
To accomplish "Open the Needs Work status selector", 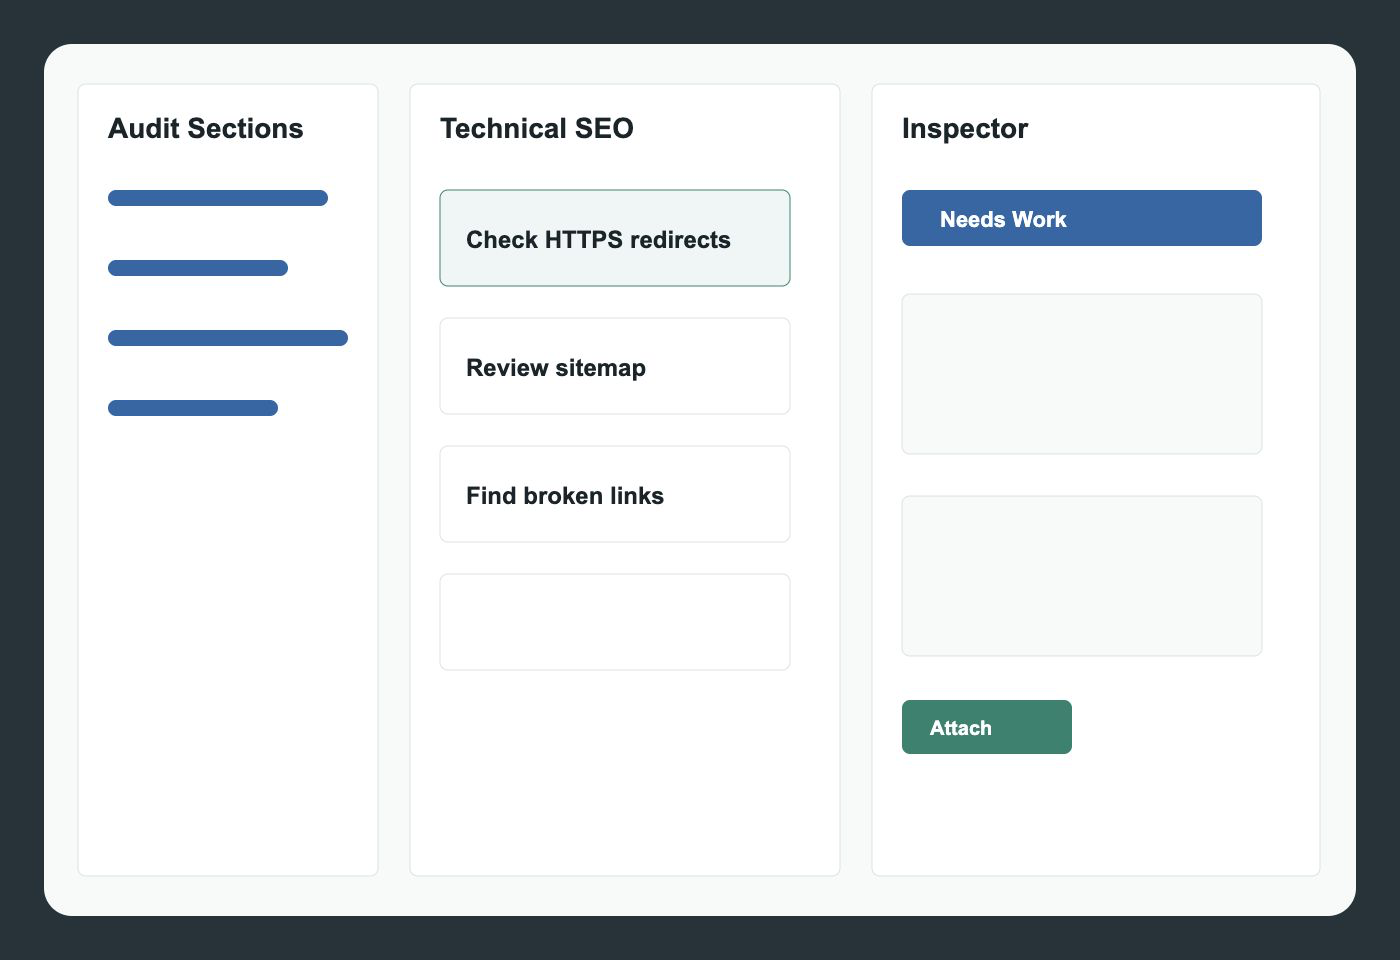I will [1082, 218].
